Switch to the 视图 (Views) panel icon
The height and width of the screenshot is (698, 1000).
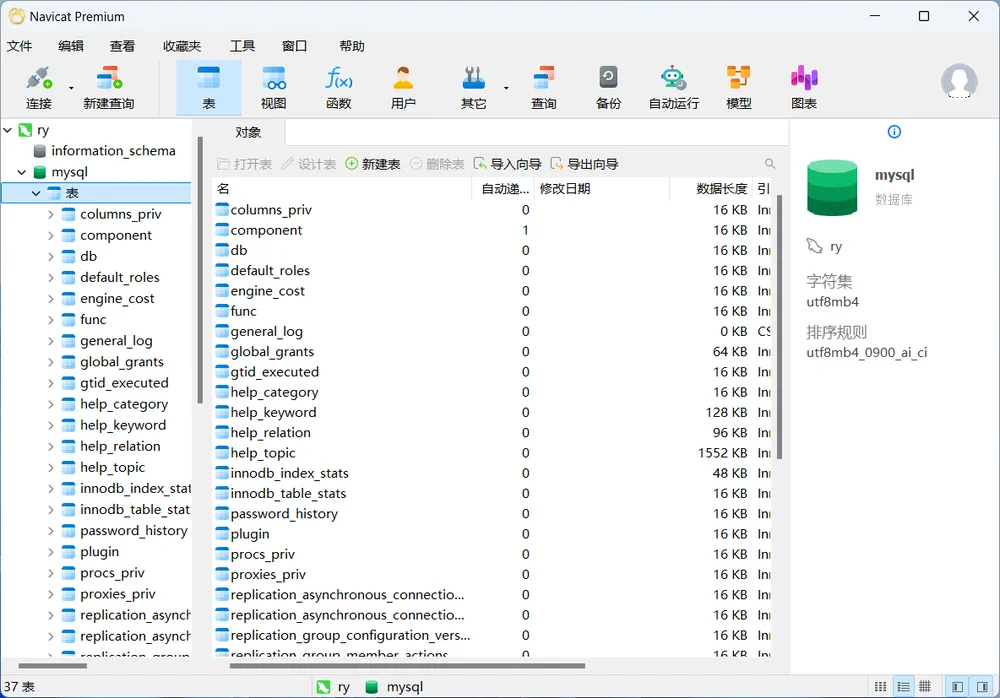pyautogui.click(x=273, y=85)
